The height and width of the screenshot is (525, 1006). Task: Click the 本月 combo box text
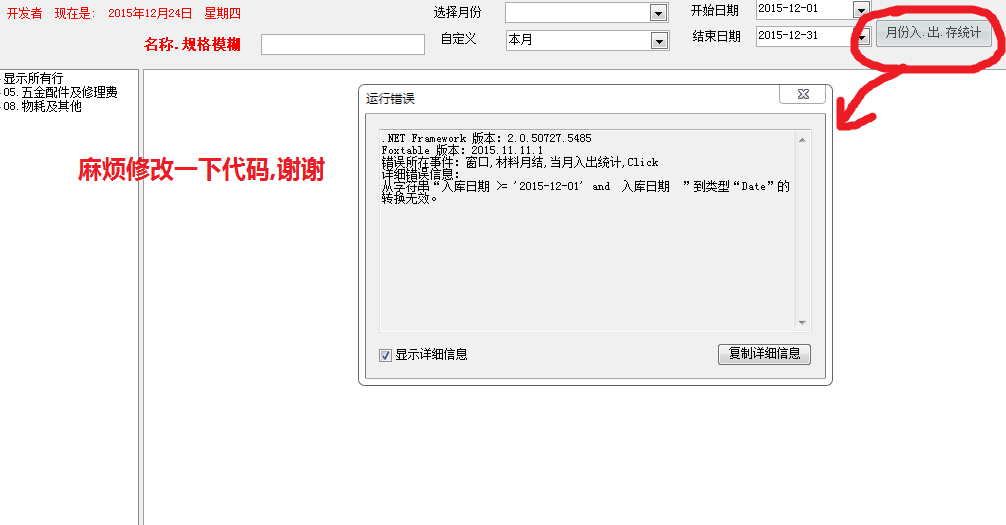point(520,40)
